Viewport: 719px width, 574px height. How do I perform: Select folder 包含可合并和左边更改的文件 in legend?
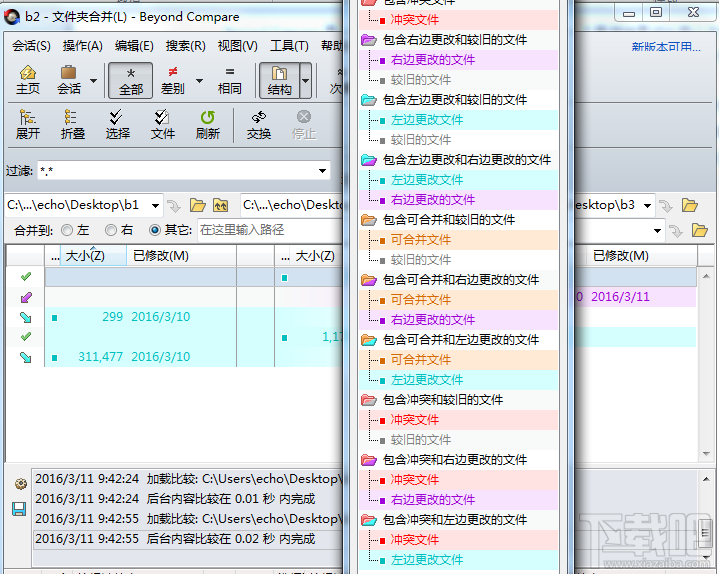coord(461,340)
